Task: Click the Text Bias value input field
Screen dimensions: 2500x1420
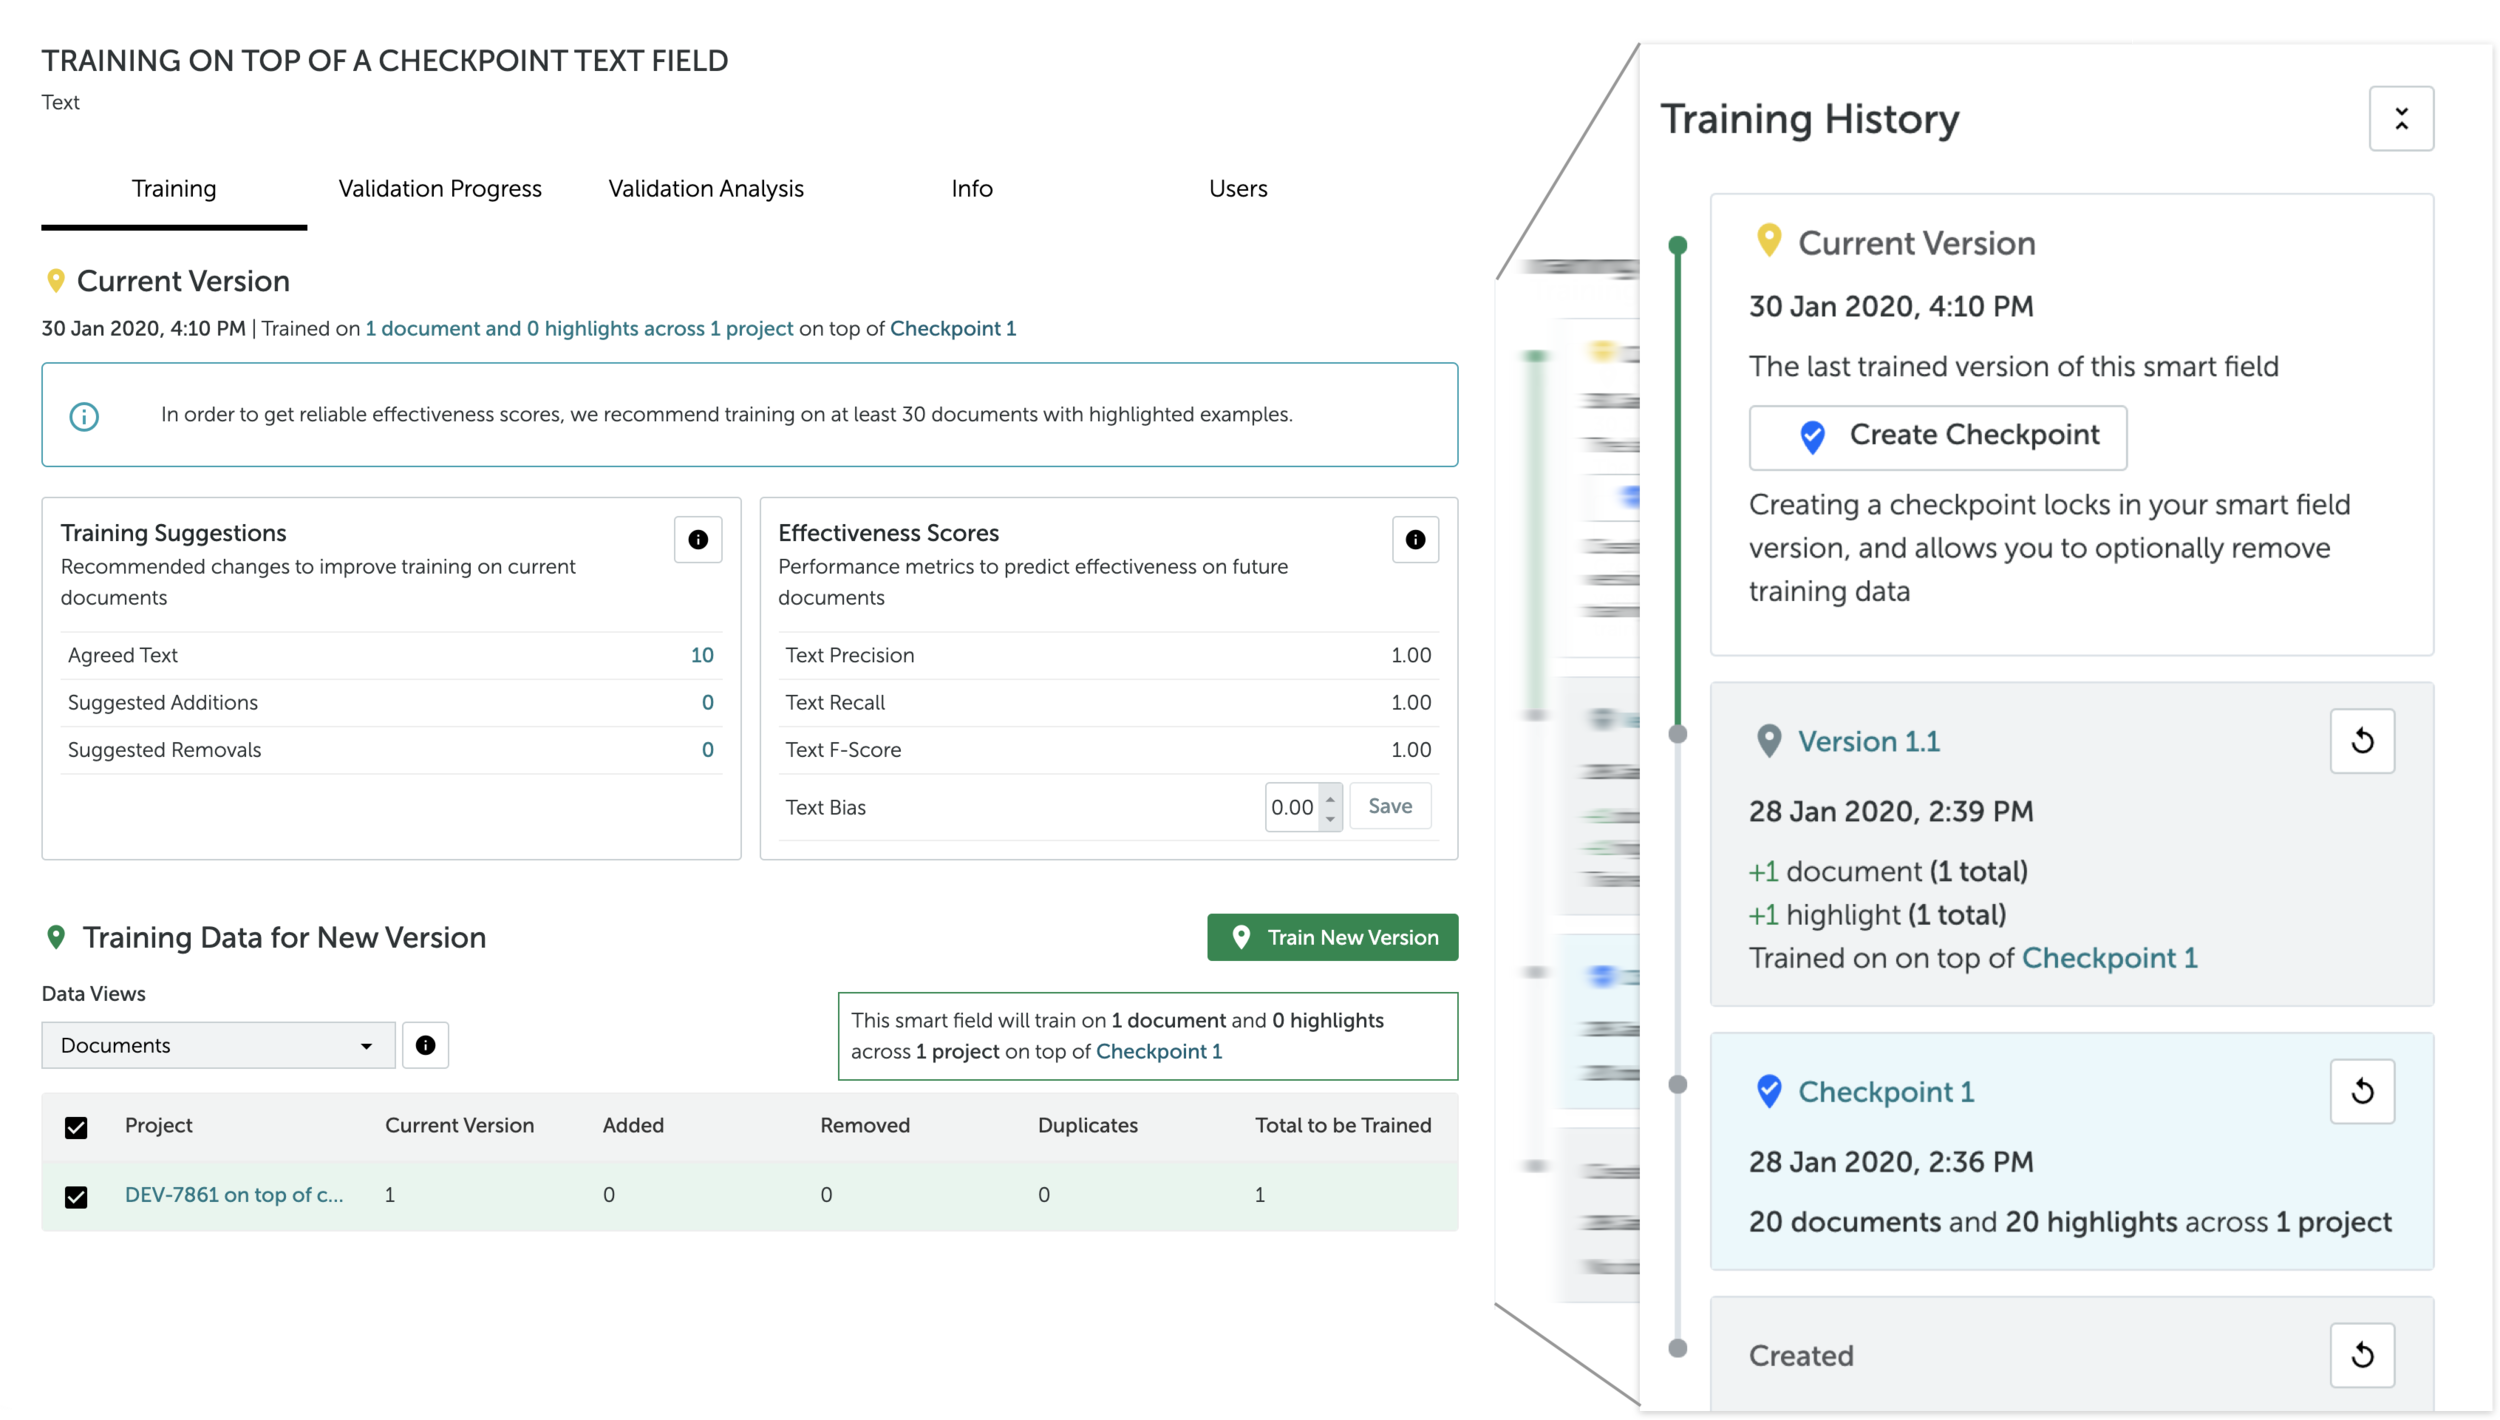Action: (1293, 807)
